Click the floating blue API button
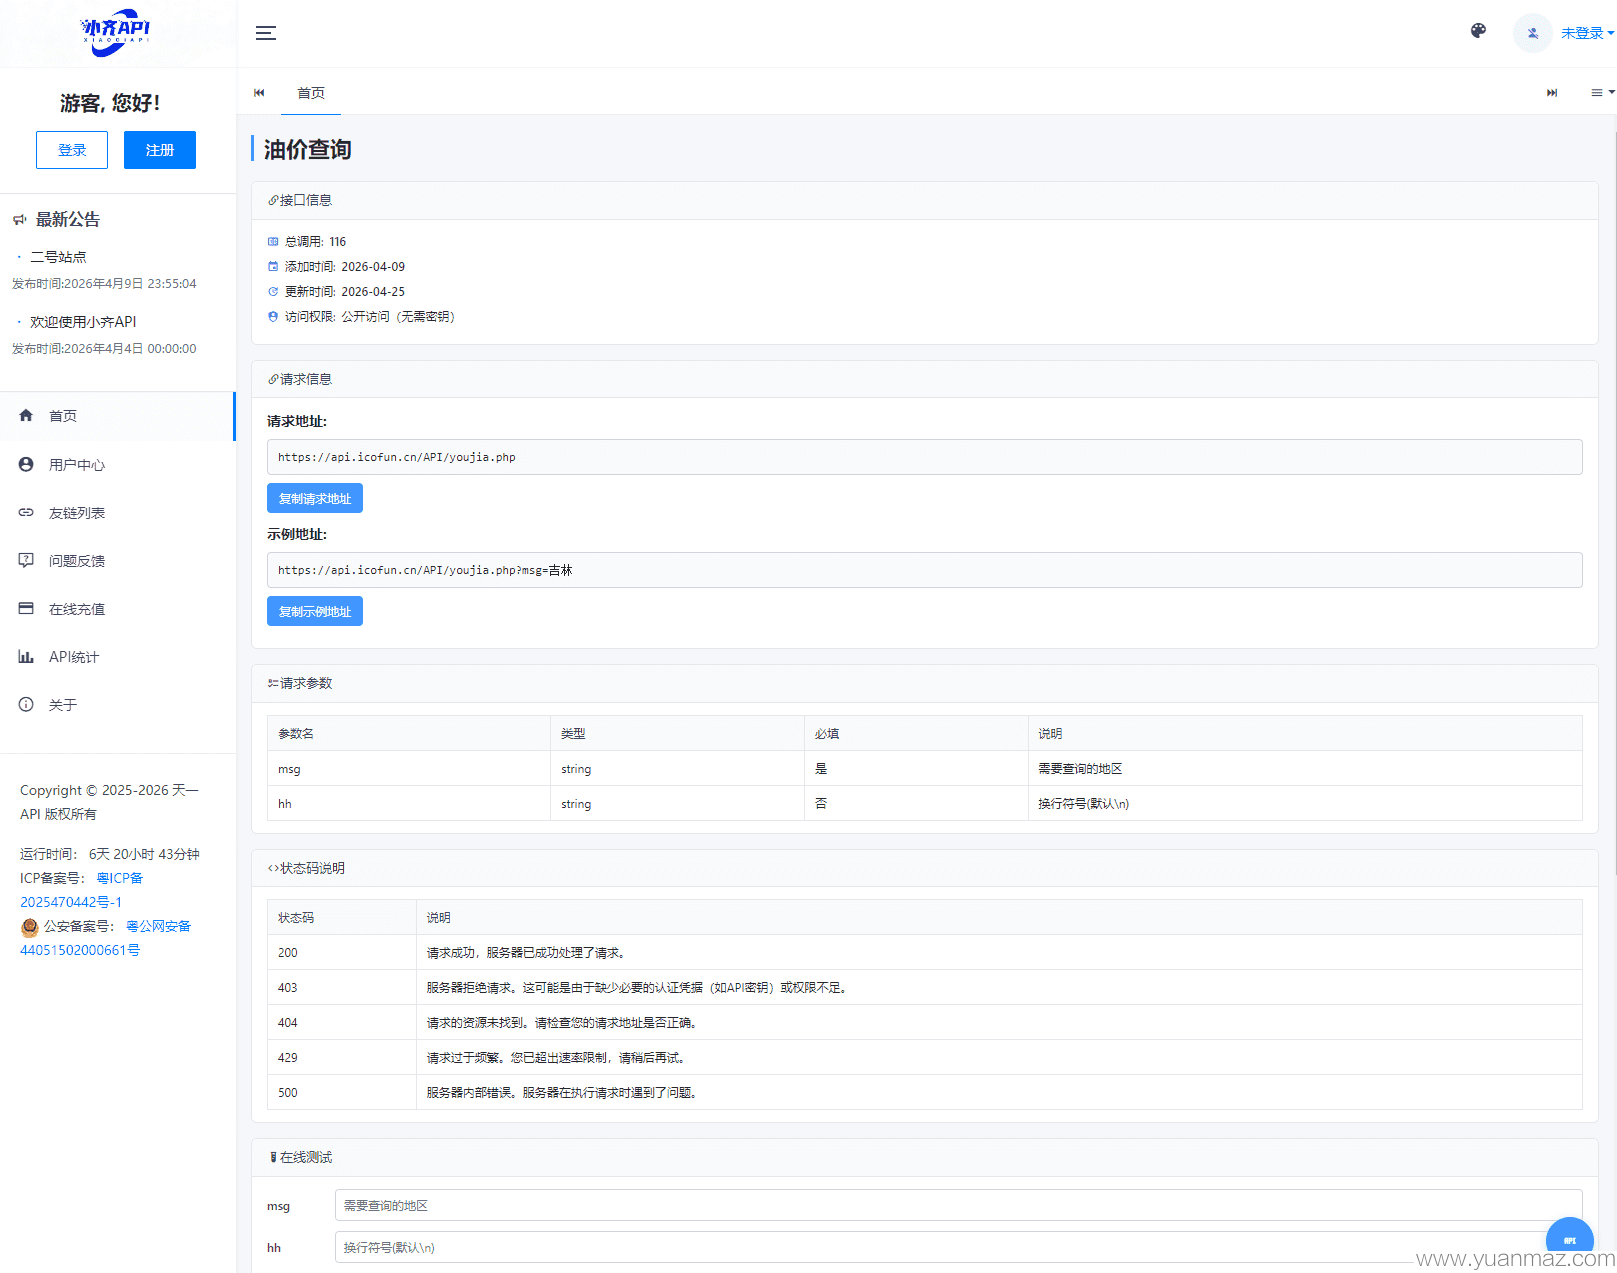1617x1273 pixels. pos(1569,1240)
